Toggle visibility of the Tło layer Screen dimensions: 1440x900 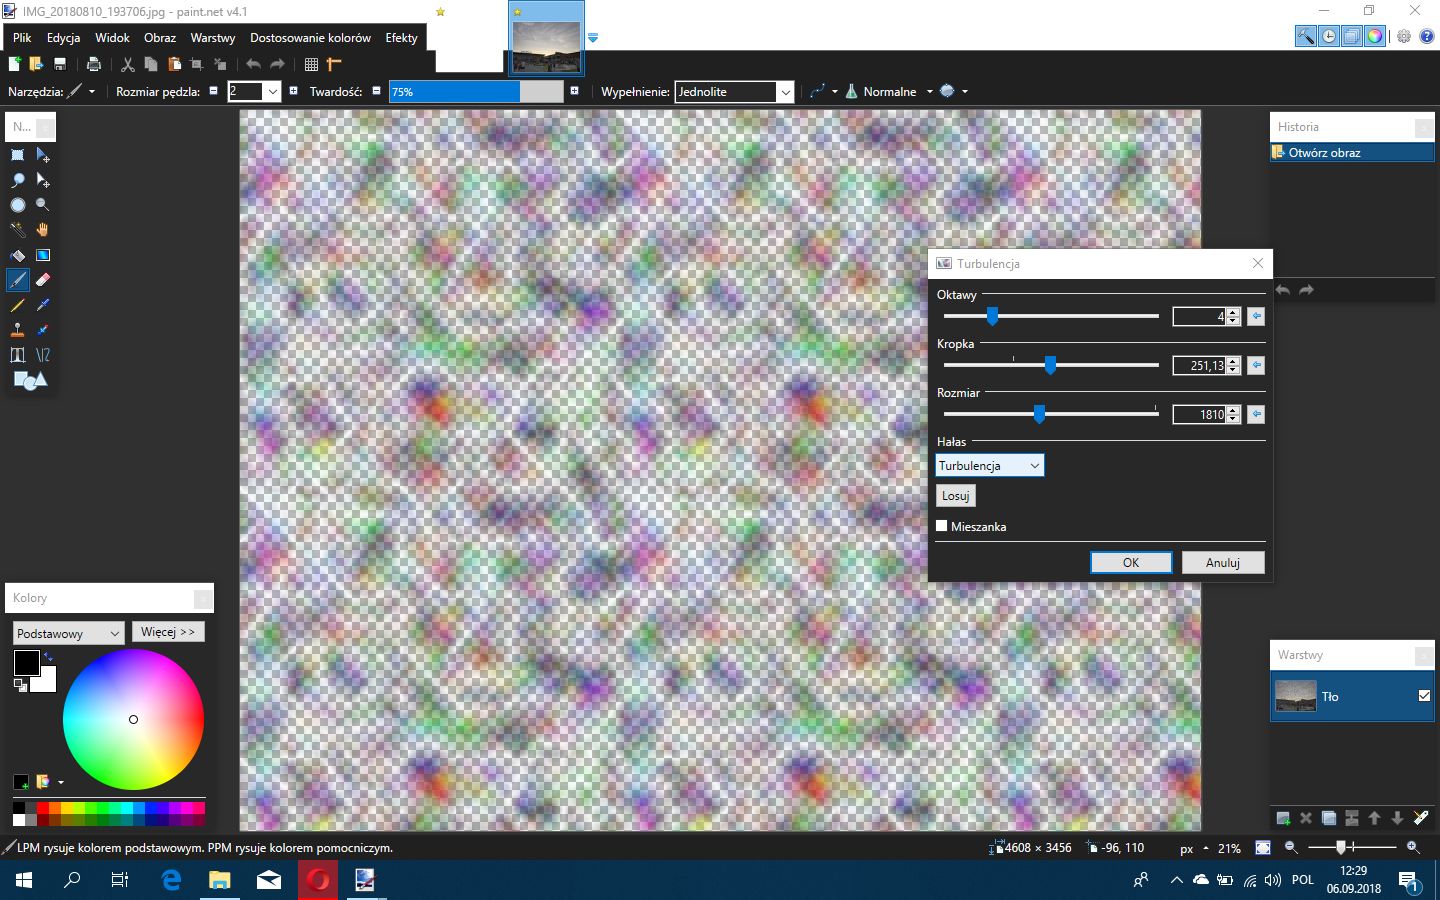(x=1424, y=696)
